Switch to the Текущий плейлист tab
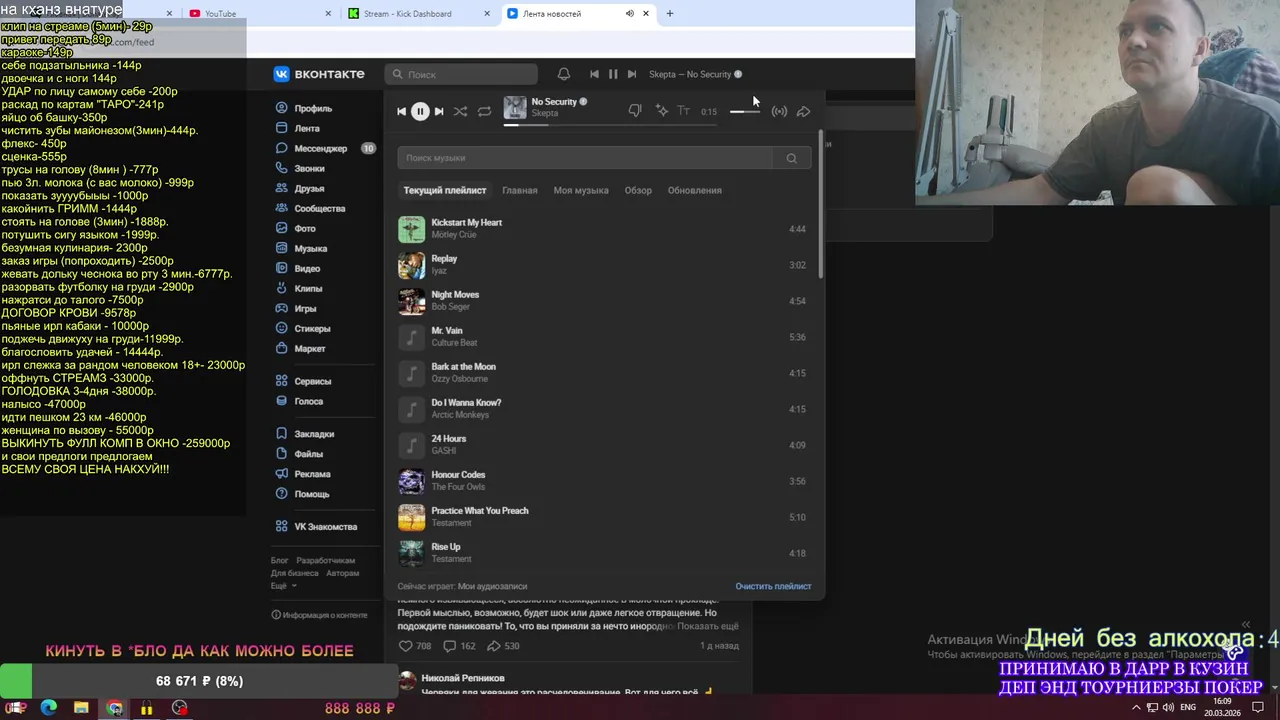1280x720 pixels. pyautogui.click(x=445, y=190)
